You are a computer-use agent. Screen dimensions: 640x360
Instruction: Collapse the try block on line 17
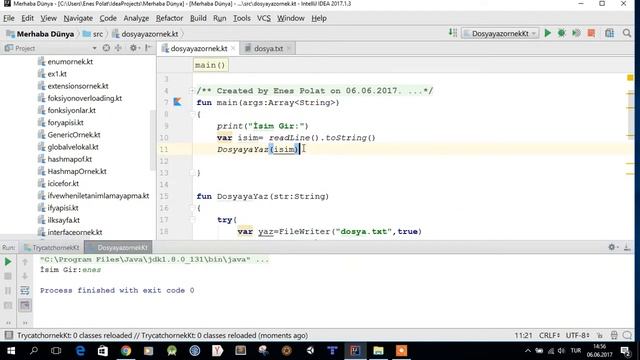193,220
